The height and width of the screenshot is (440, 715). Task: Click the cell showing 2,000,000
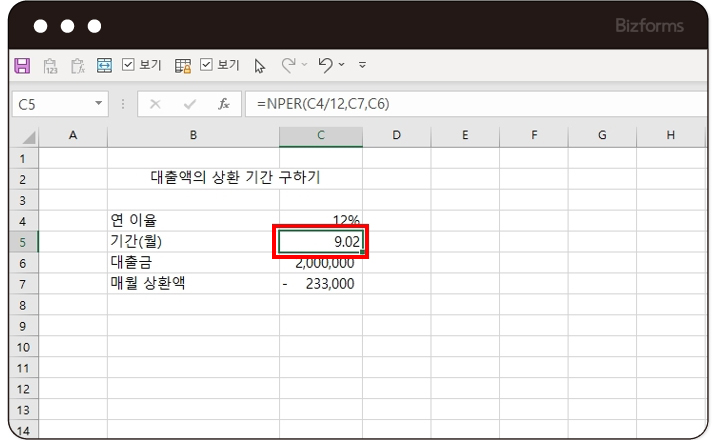[x=321, y=263]
